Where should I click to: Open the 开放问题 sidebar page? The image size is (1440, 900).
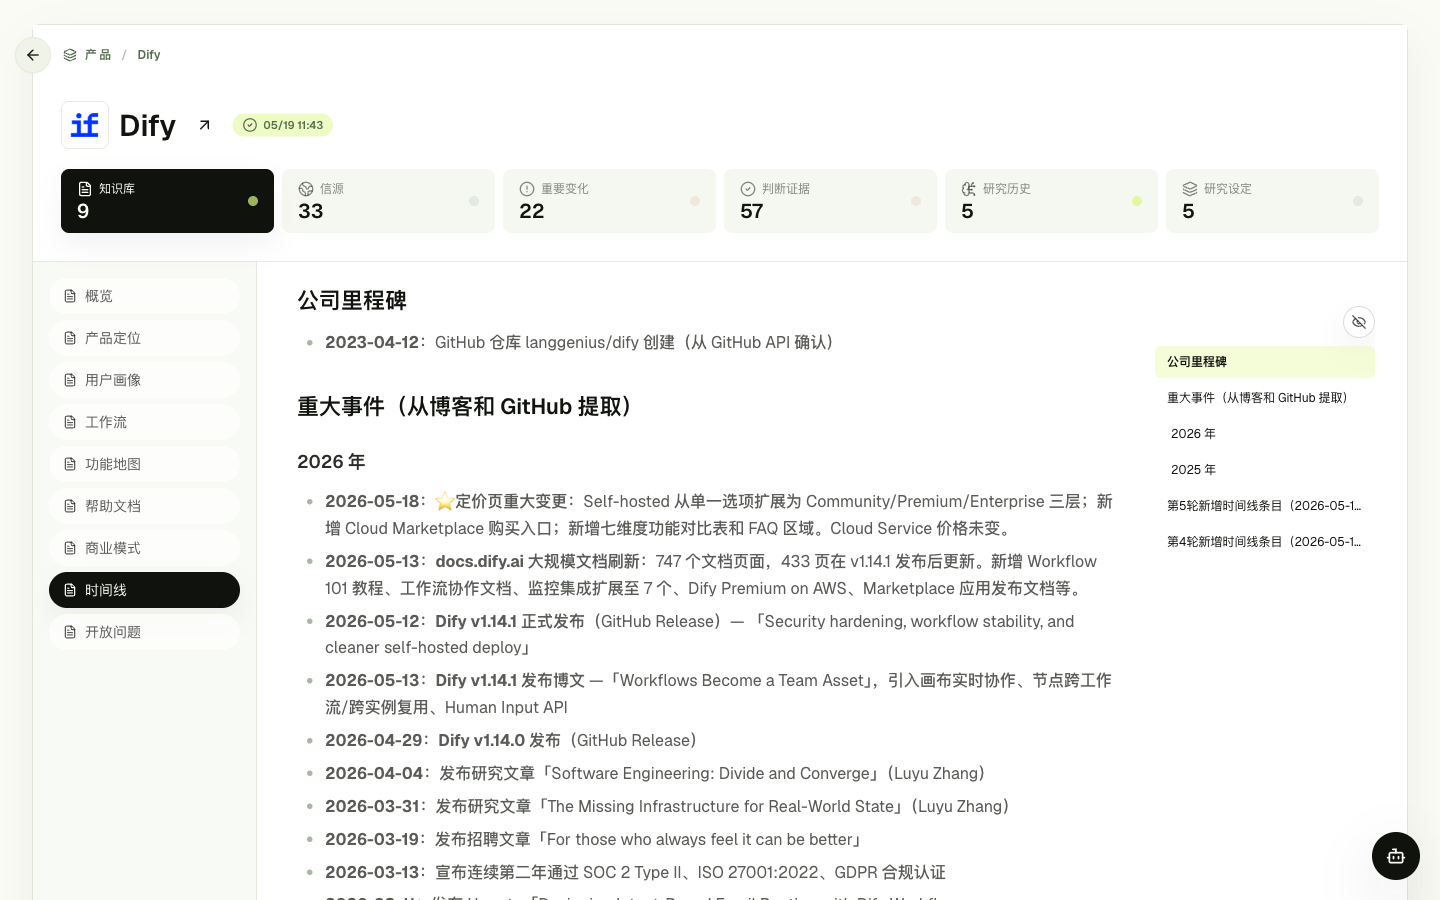[x=144, y=632]
